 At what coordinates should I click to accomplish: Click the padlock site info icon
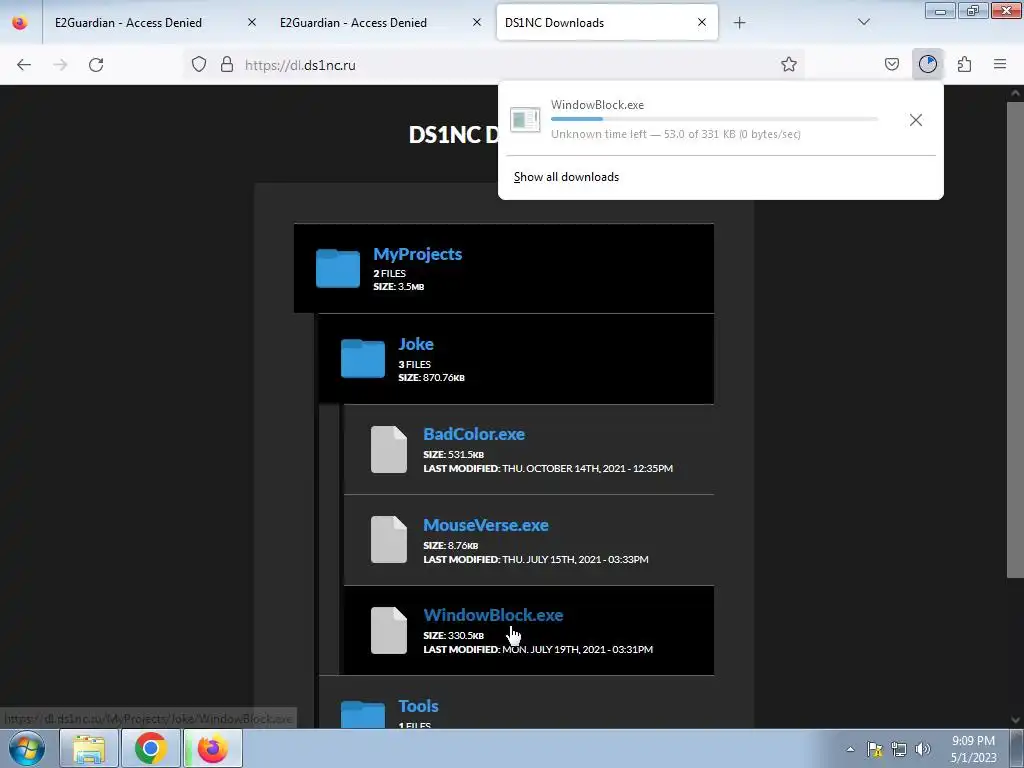pos(227,65)
